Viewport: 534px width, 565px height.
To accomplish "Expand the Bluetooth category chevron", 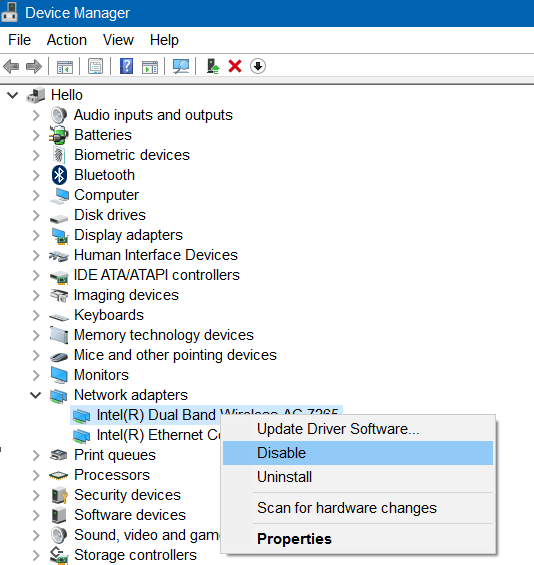I will (36, 175).
